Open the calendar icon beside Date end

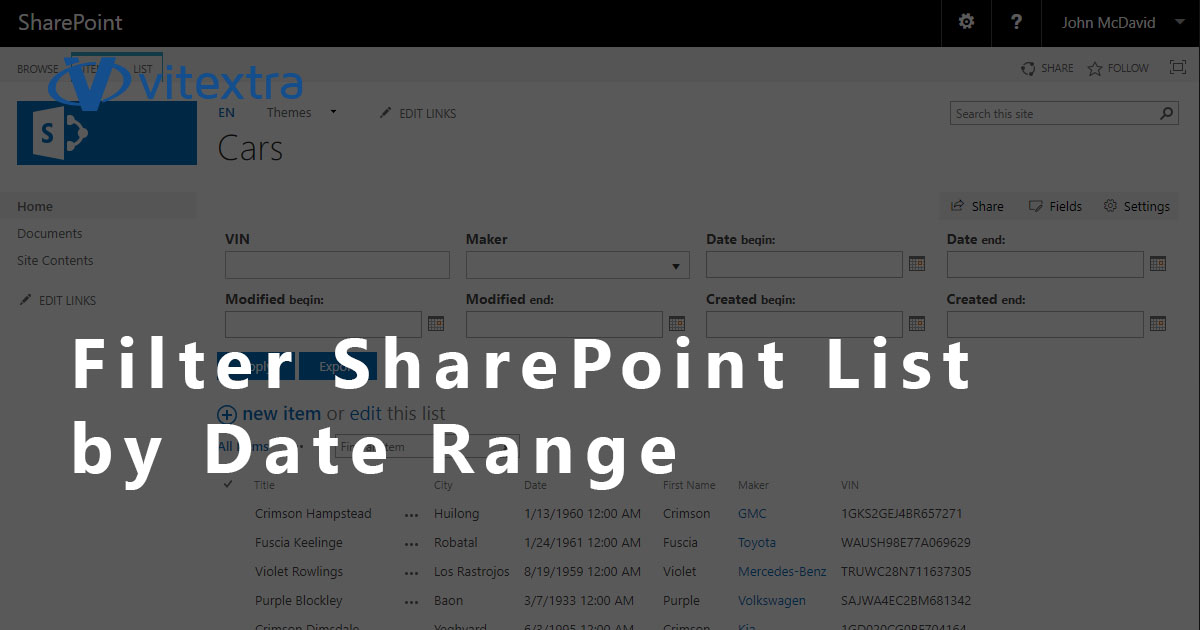pos(1158,264)
